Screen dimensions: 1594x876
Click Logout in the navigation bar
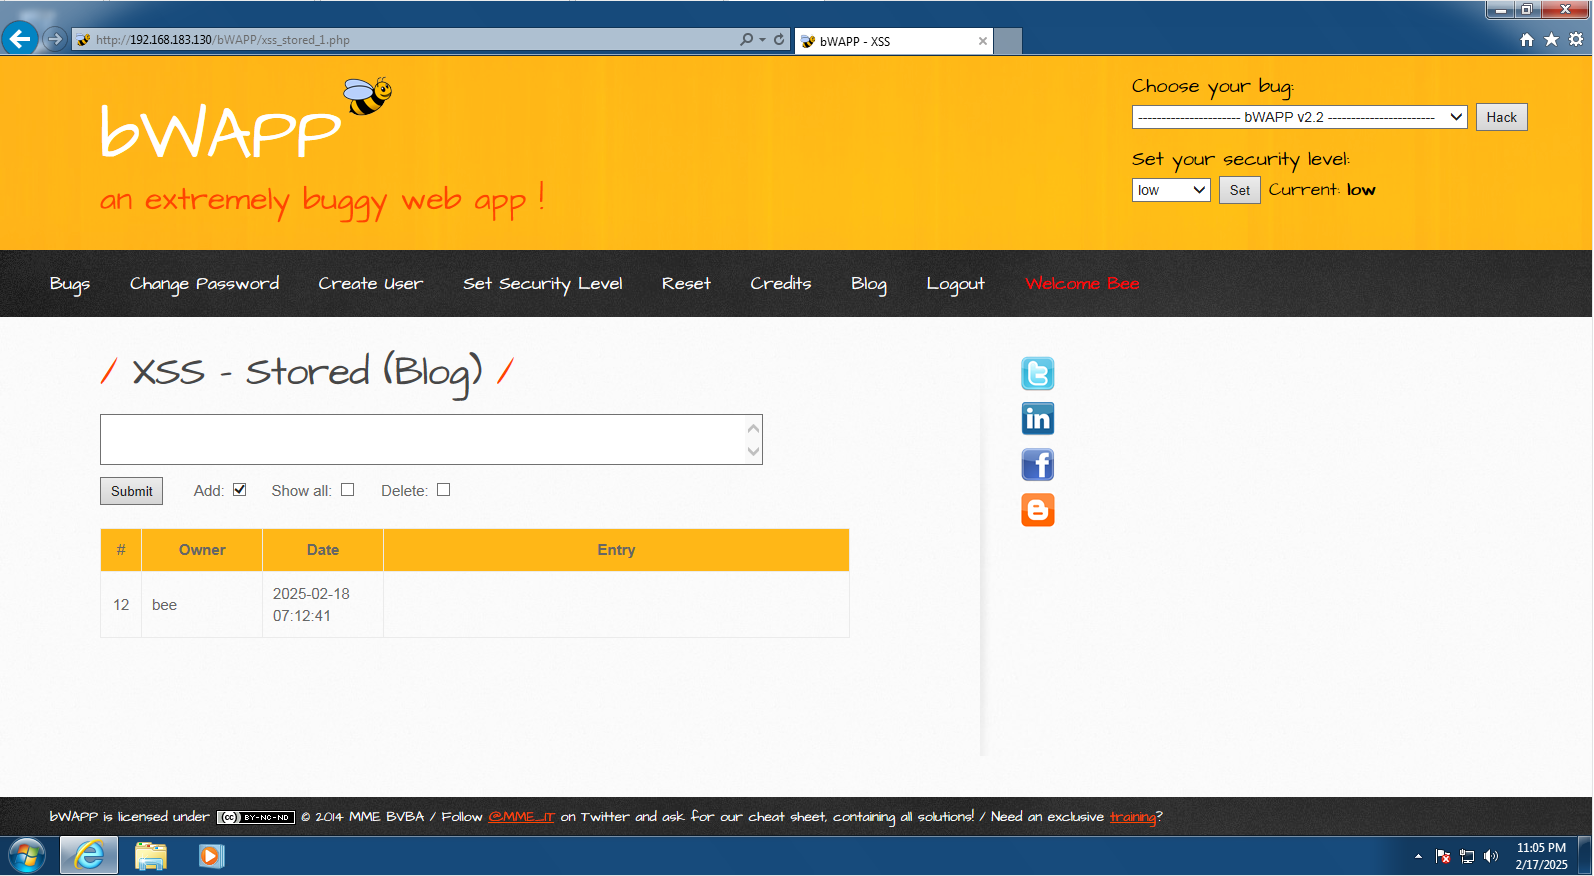click(955, 284)
